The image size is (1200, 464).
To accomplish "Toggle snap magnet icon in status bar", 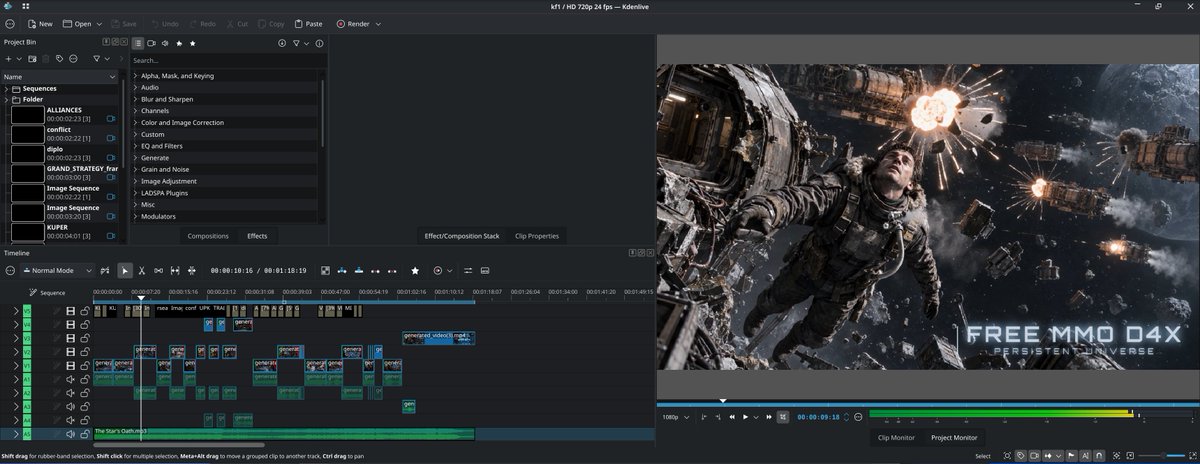I will click(x=1098, y=455).
